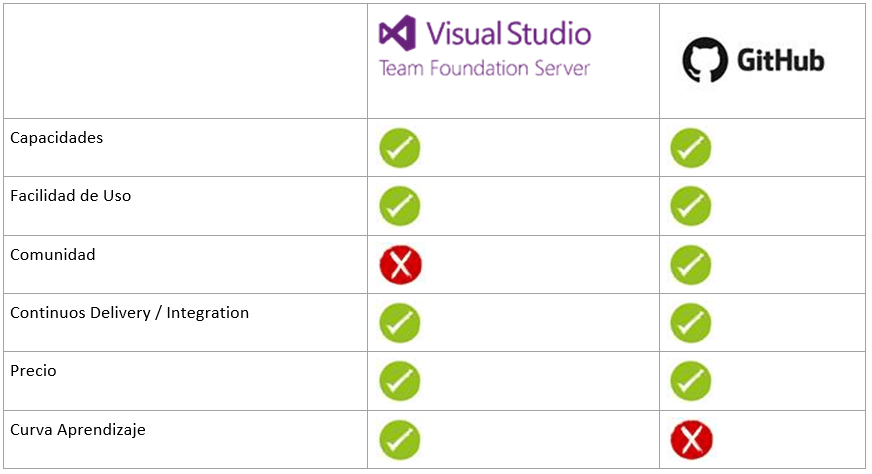Click GitHub's green check for Facilidad de Uso
Image resolution: width=872 pixels, height=474 pixels.
pyautogui.click(x=691, y=206)
